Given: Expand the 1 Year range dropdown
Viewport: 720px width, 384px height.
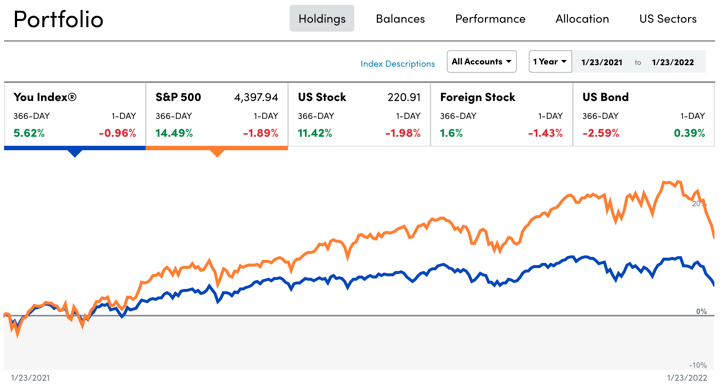Looking at the screenshot, I should tap(550, 62).
